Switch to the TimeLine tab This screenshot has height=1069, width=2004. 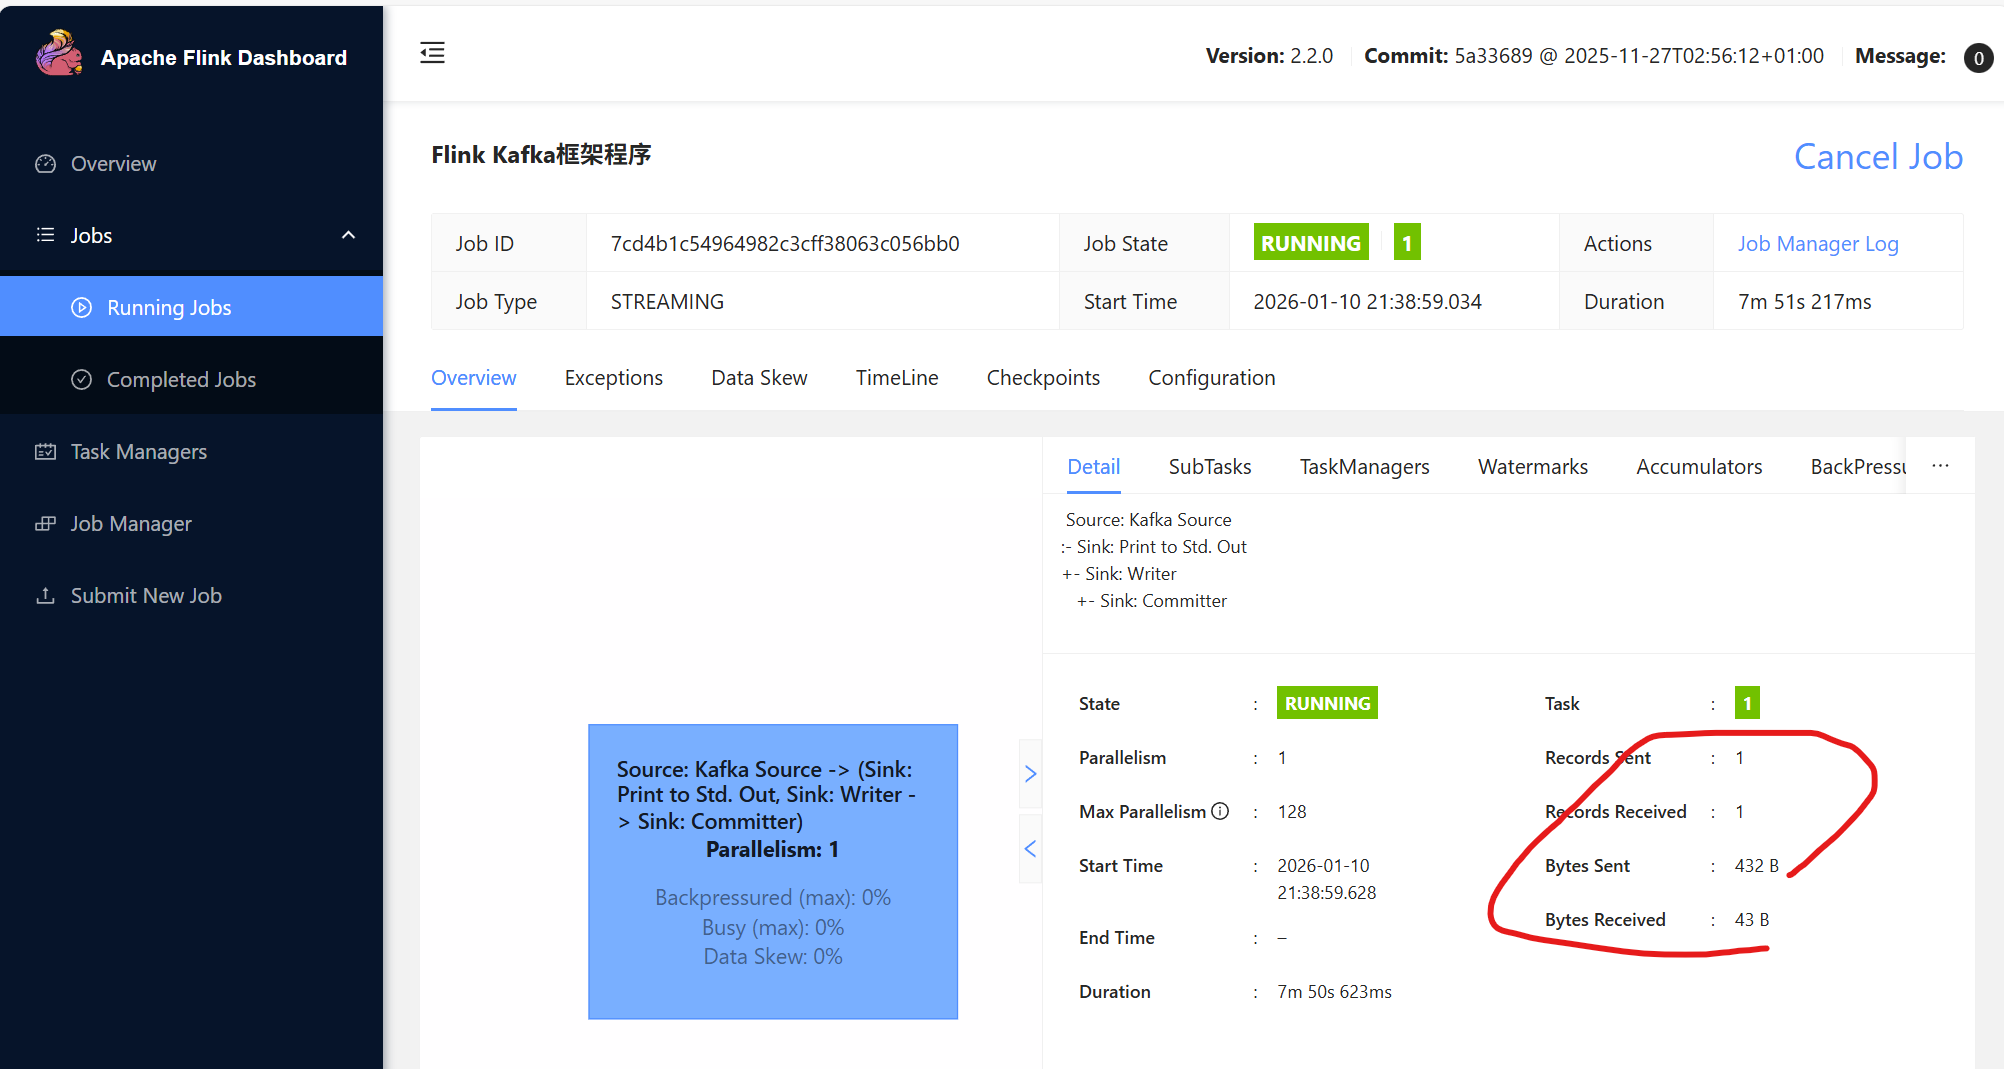(x=897, y=378)
